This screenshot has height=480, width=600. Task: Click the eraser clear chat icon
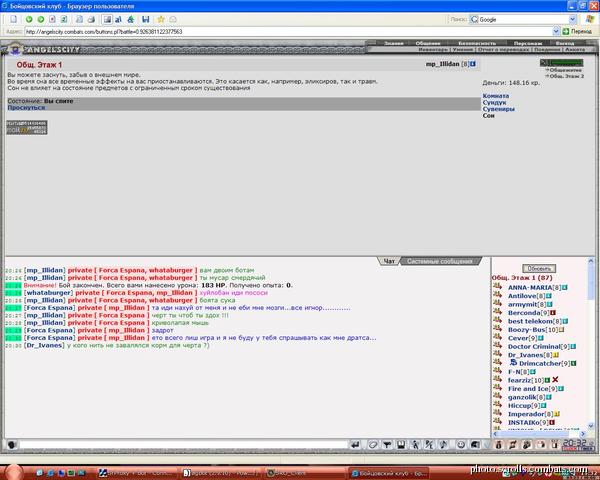click(373, 445)
